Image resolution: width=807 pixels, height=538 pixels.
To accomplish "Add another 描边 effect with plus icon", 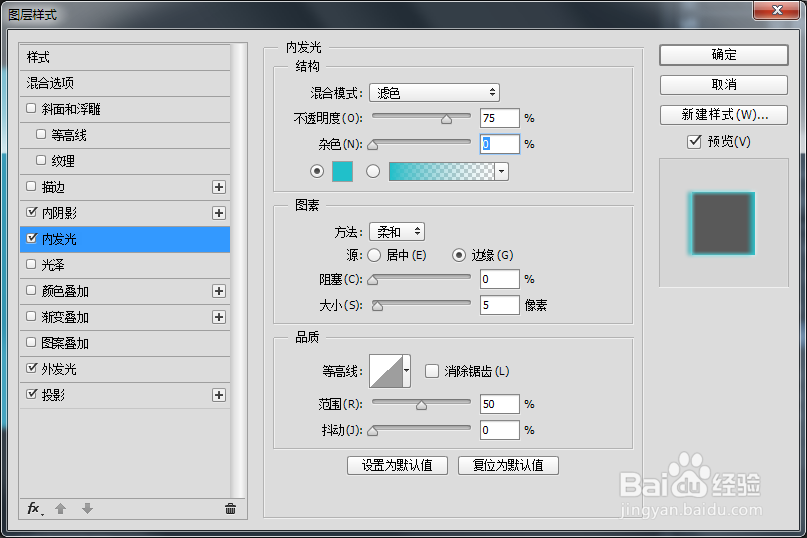I will coord(219,187).
